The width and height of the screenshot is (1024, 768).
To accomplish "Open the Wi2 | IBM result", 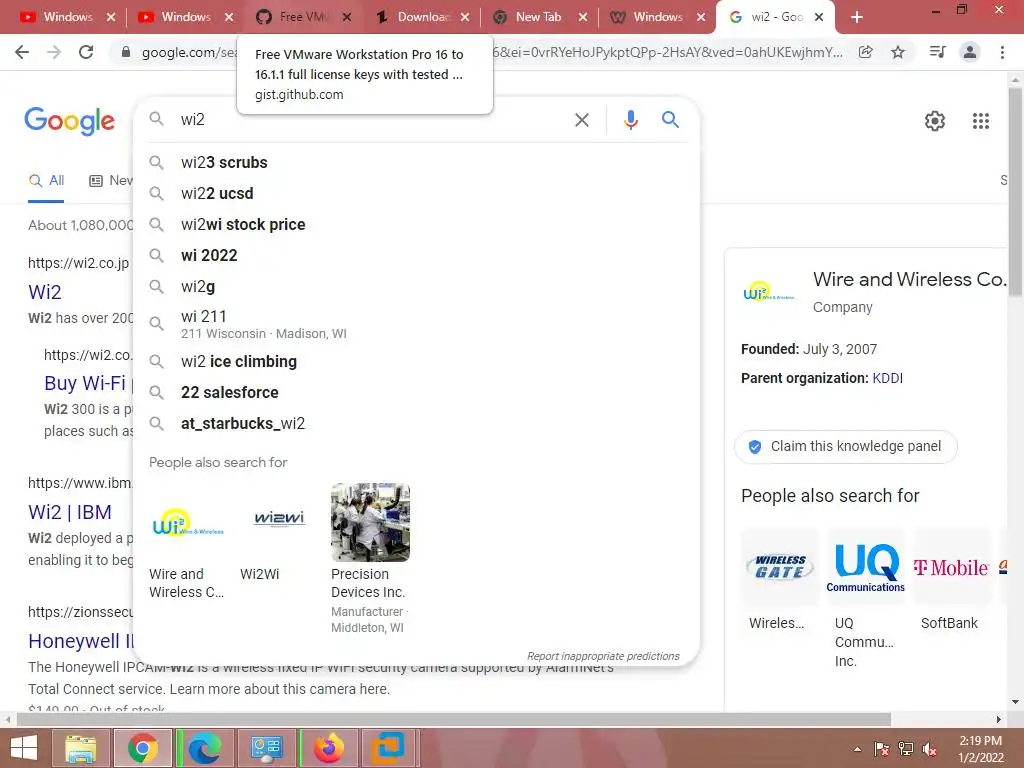I will tap(70, 512).
